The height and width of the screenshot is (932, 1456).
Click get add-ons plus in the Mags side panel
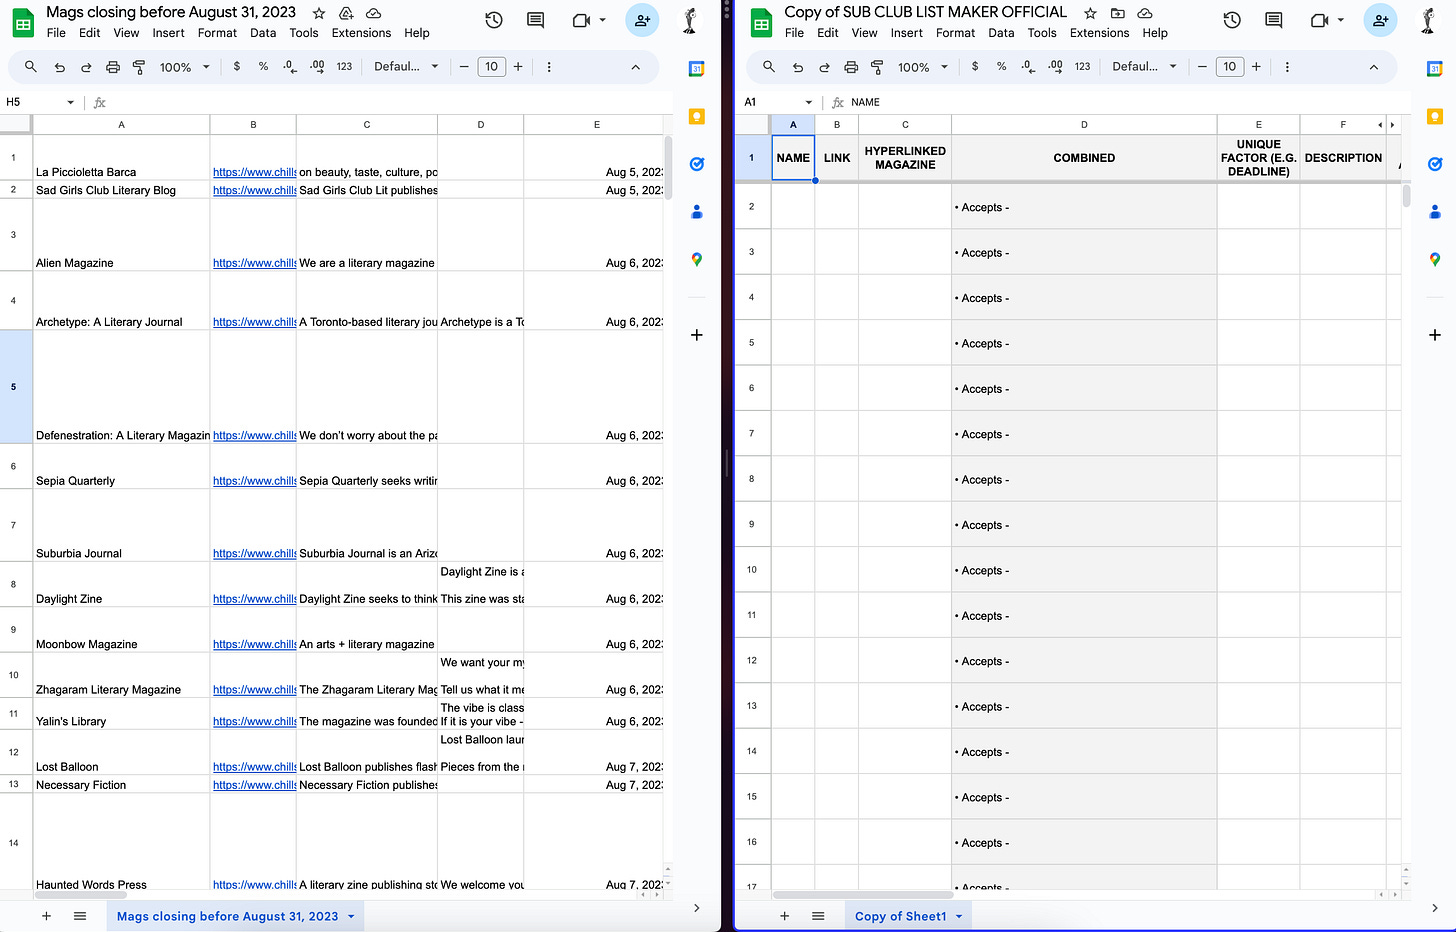tap(697, 335)
